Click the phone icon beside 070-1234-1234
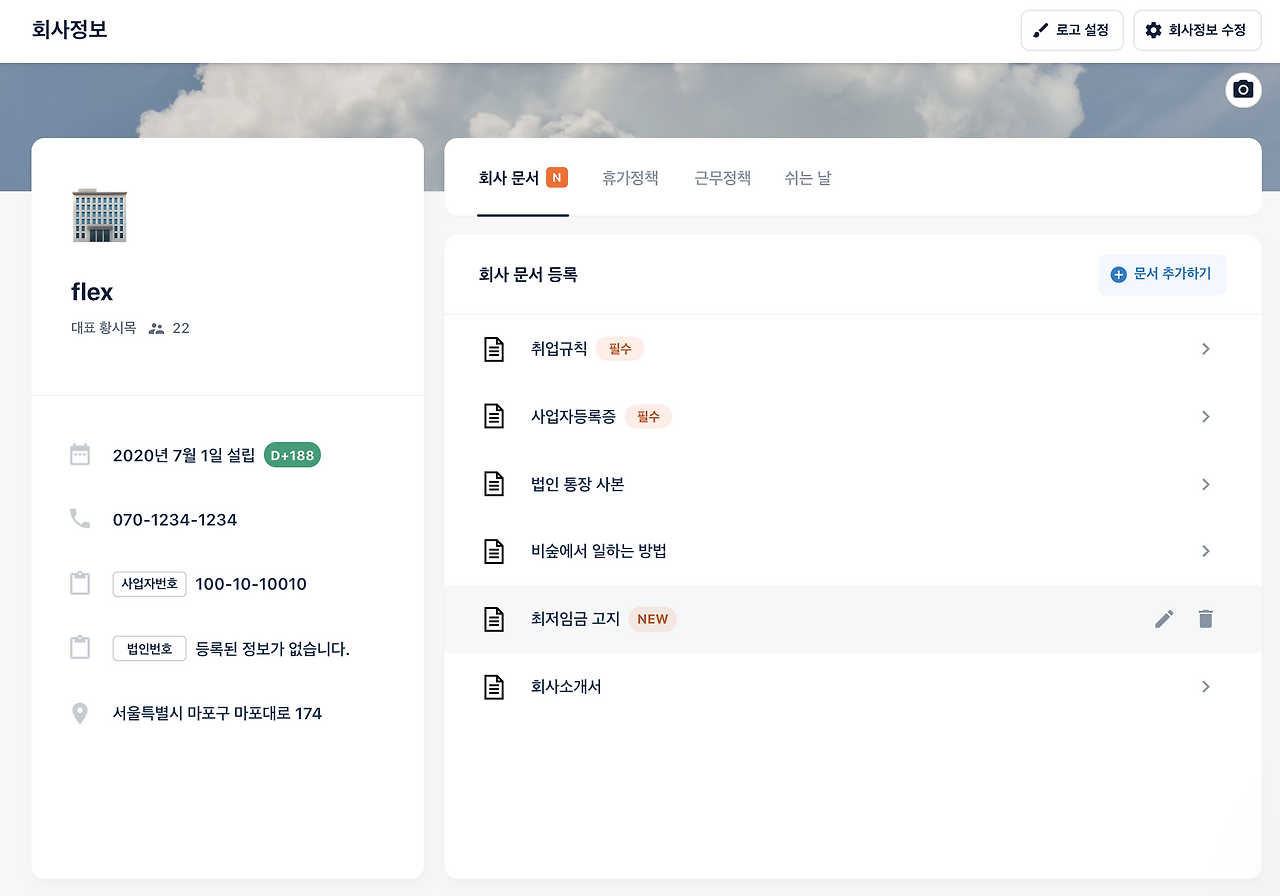This screenshot has height=896, width=1280. (80, 519)
